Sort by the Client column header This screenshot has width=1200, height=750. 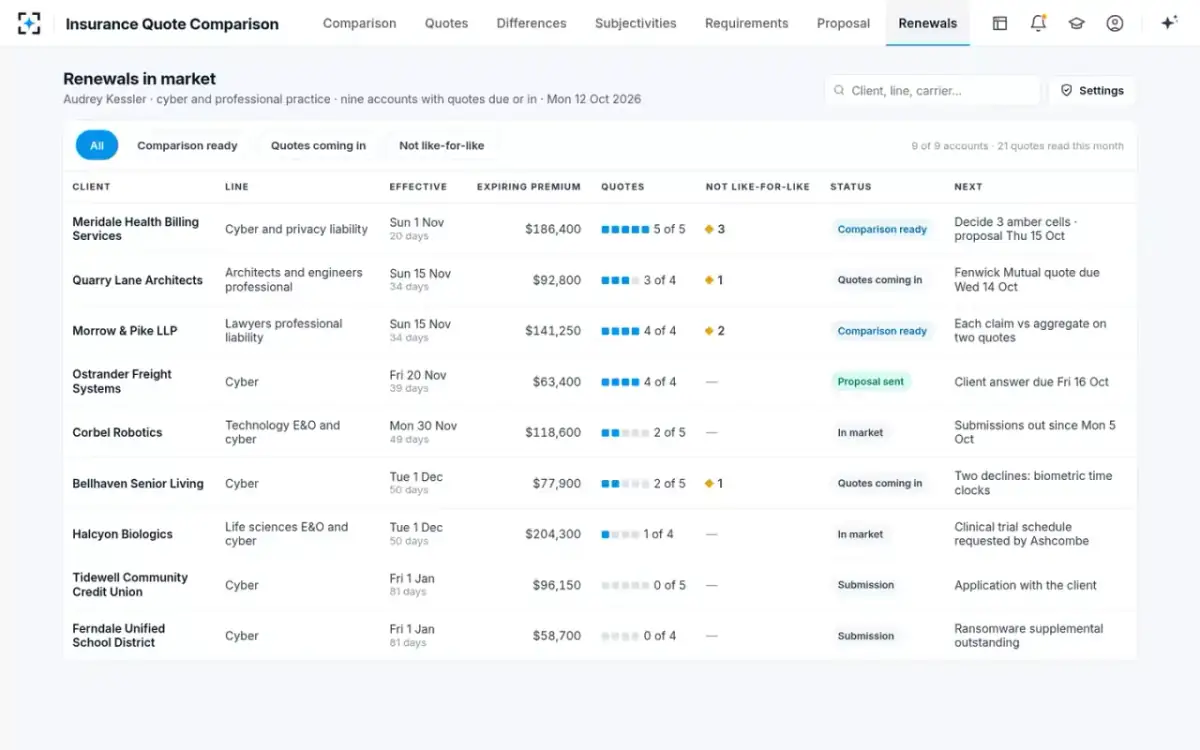91,187
